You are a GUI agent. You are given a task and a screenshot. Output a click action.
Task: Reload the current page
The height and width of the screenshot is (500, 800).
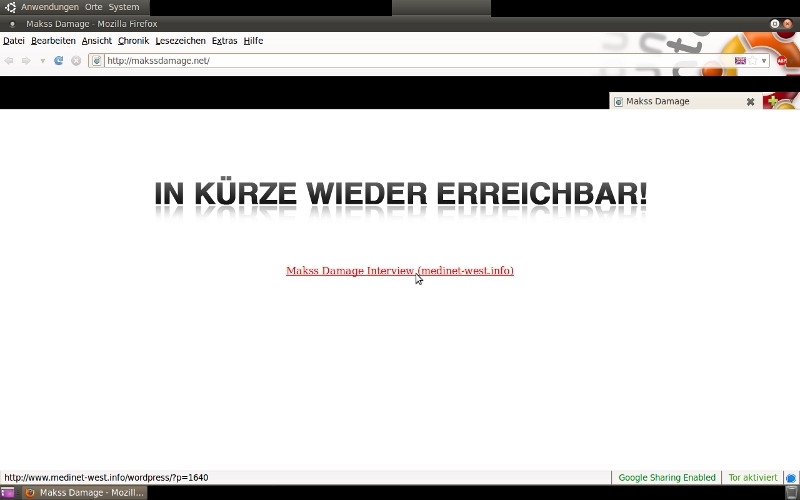click(x=59, y=61)
